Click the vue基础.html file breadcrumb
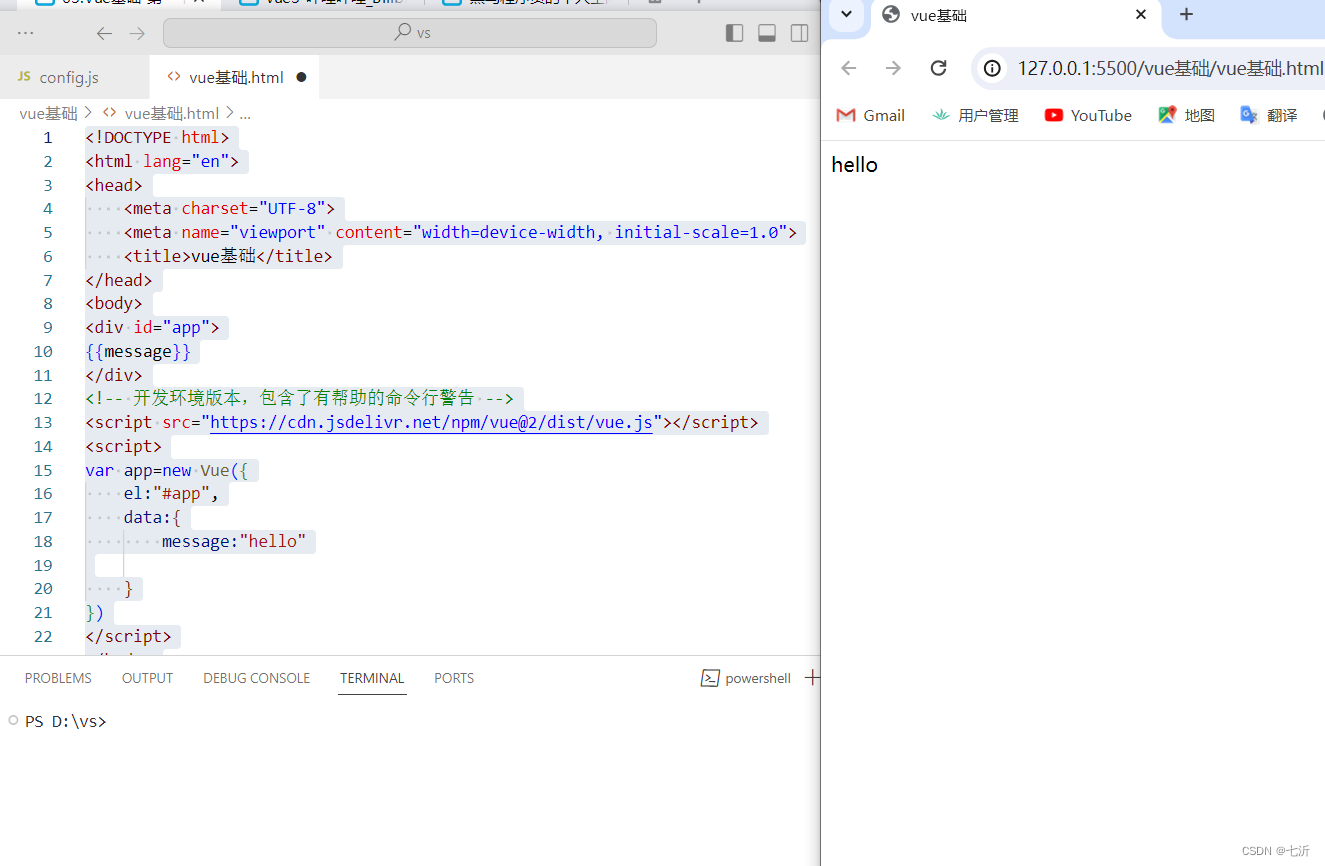This screenshot has height=866, width=1325. 170,113
